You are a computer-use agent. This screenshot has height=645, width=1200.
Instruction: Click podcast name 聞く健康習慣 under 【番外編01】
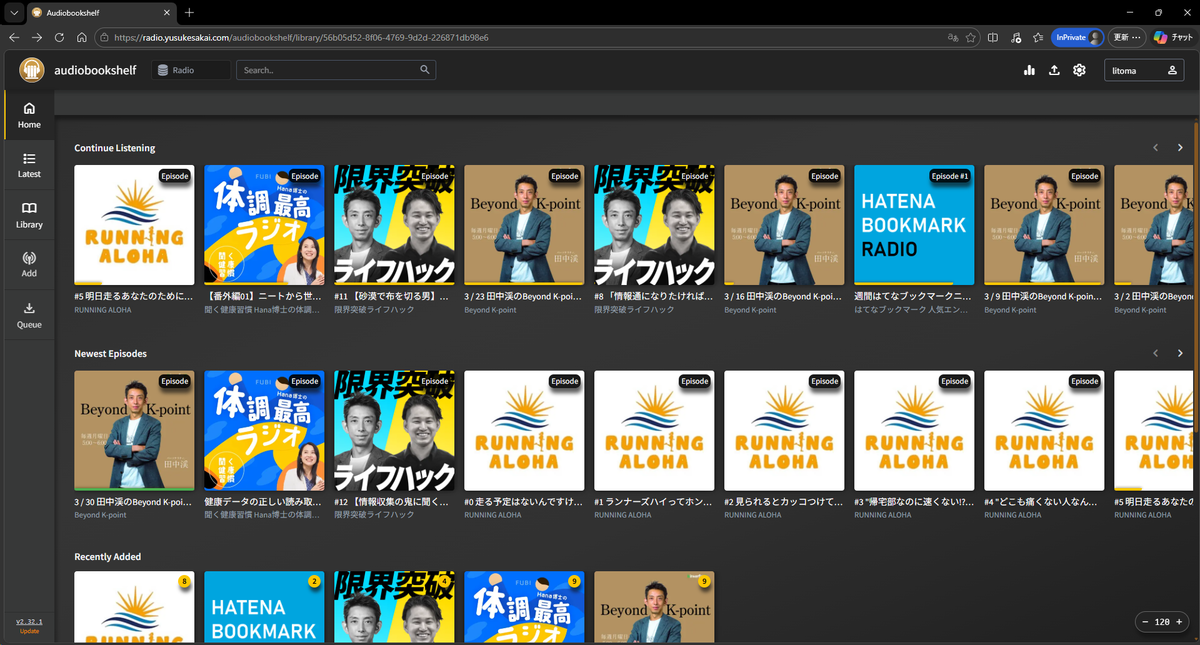pos(264,310)
